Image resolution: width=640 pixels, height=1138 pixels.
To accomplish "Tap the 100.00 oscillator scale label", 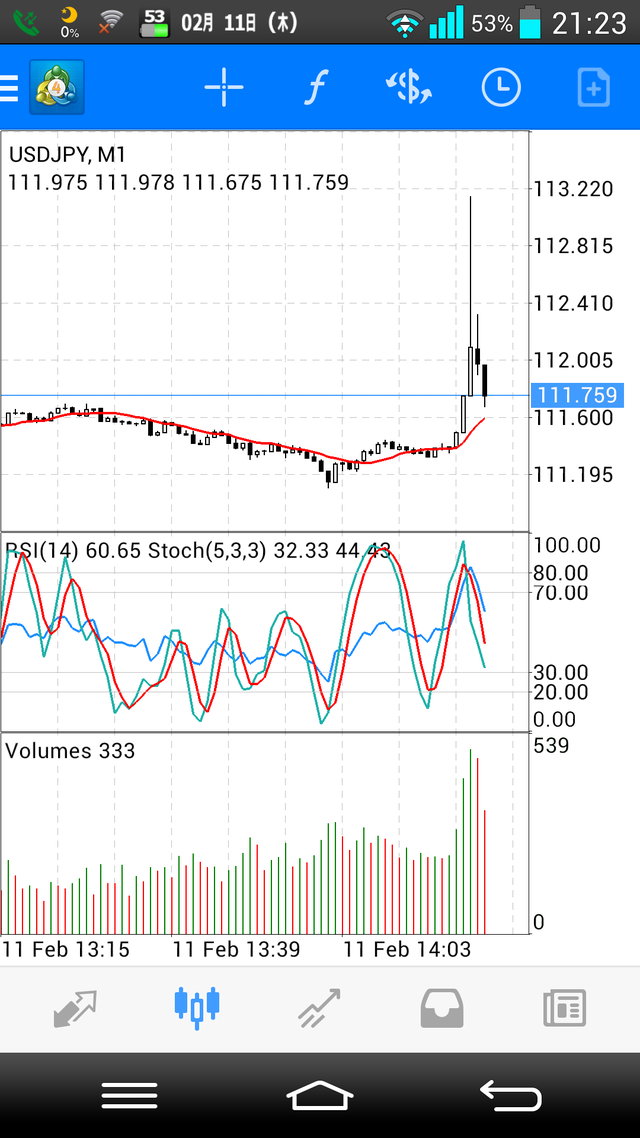I will point(567,545).
